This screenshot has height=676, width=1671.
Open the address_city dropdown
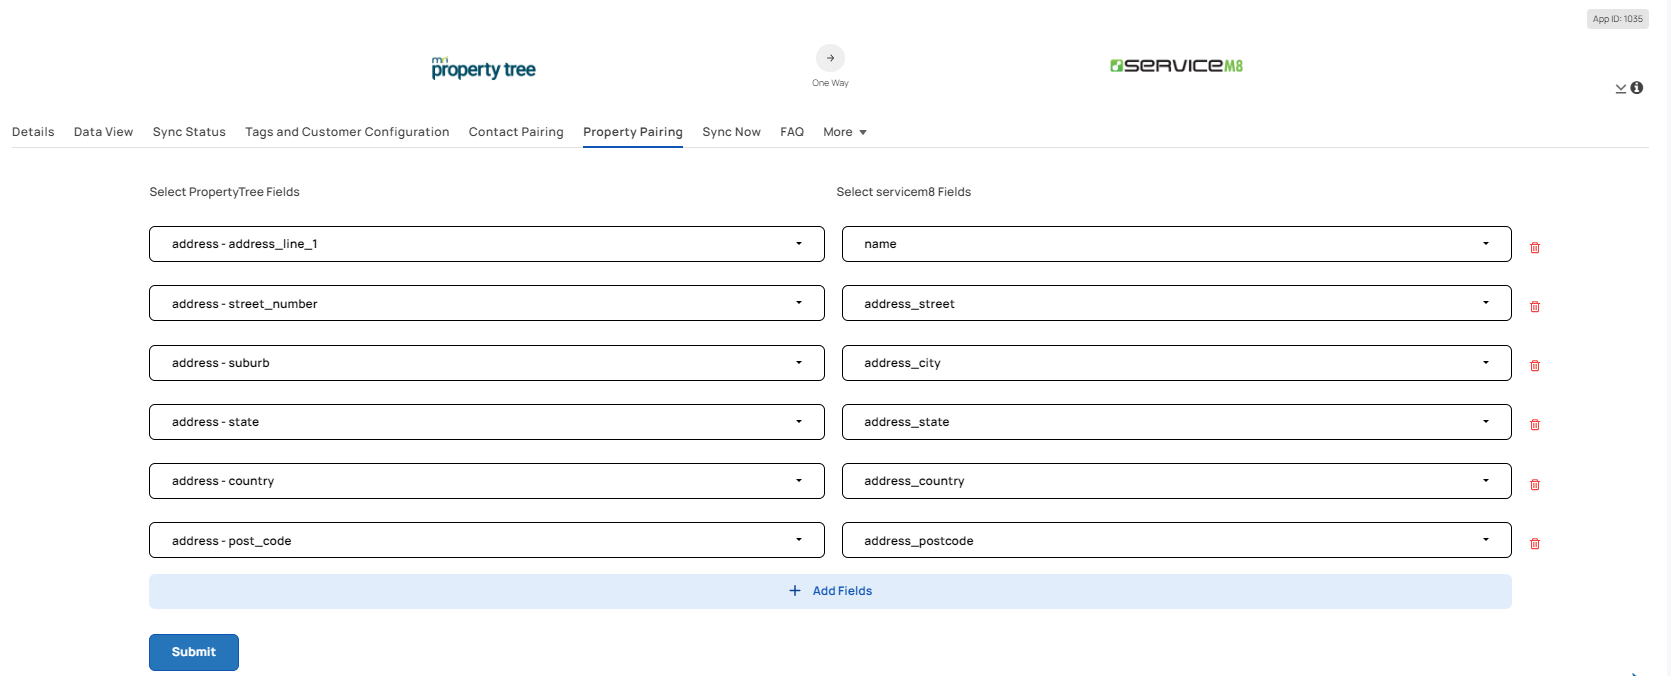(x=1176, y=363)
